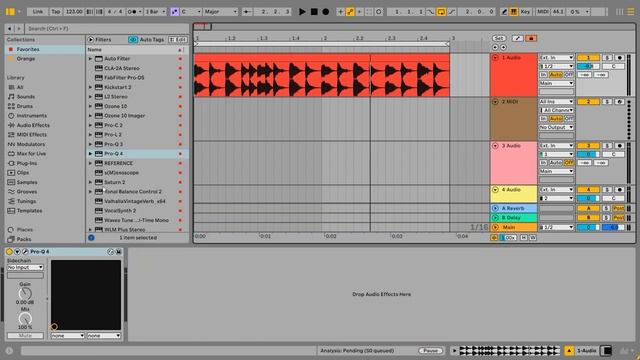Toggle Follow playback button
The image size is (640, 360).
(247, 12)
